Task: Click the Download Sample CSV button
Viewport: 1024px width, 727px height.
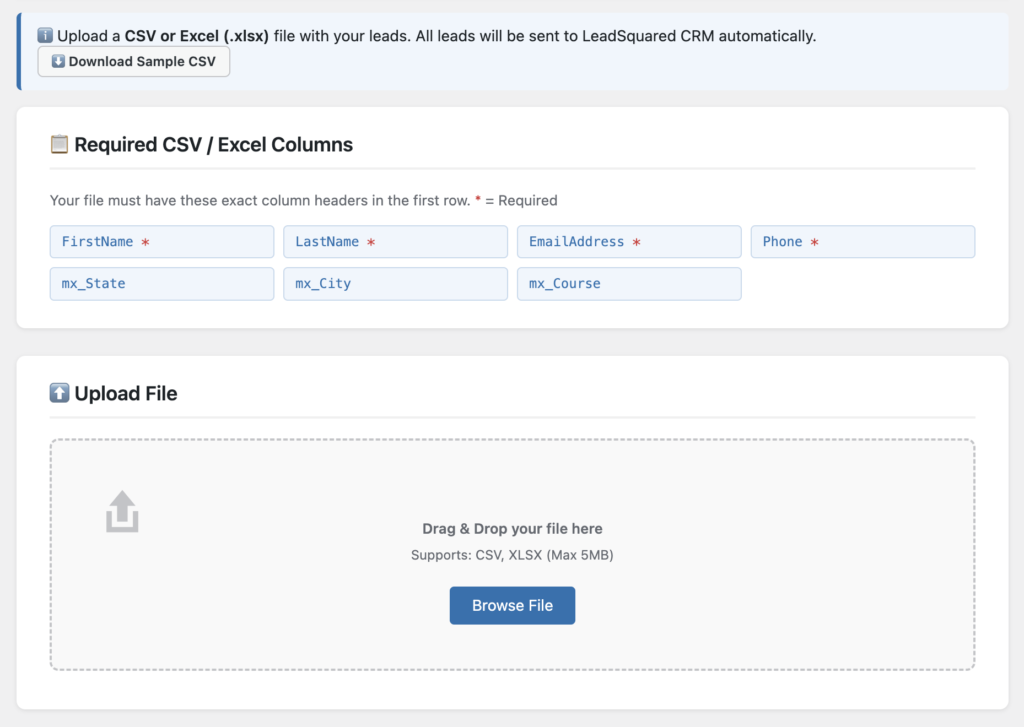Action: point(133,61)
